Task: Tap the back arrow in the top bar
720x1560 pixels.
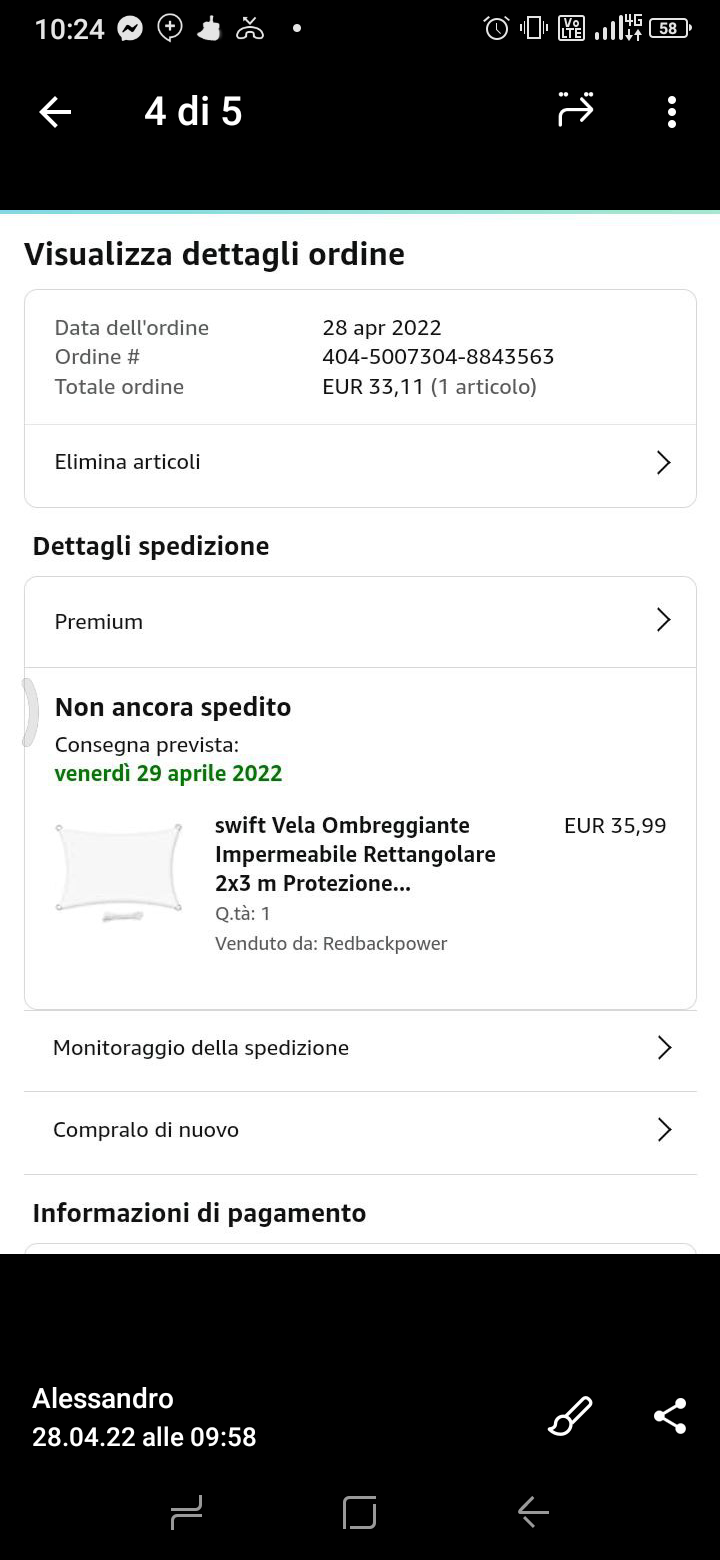Action: (55, 112)
